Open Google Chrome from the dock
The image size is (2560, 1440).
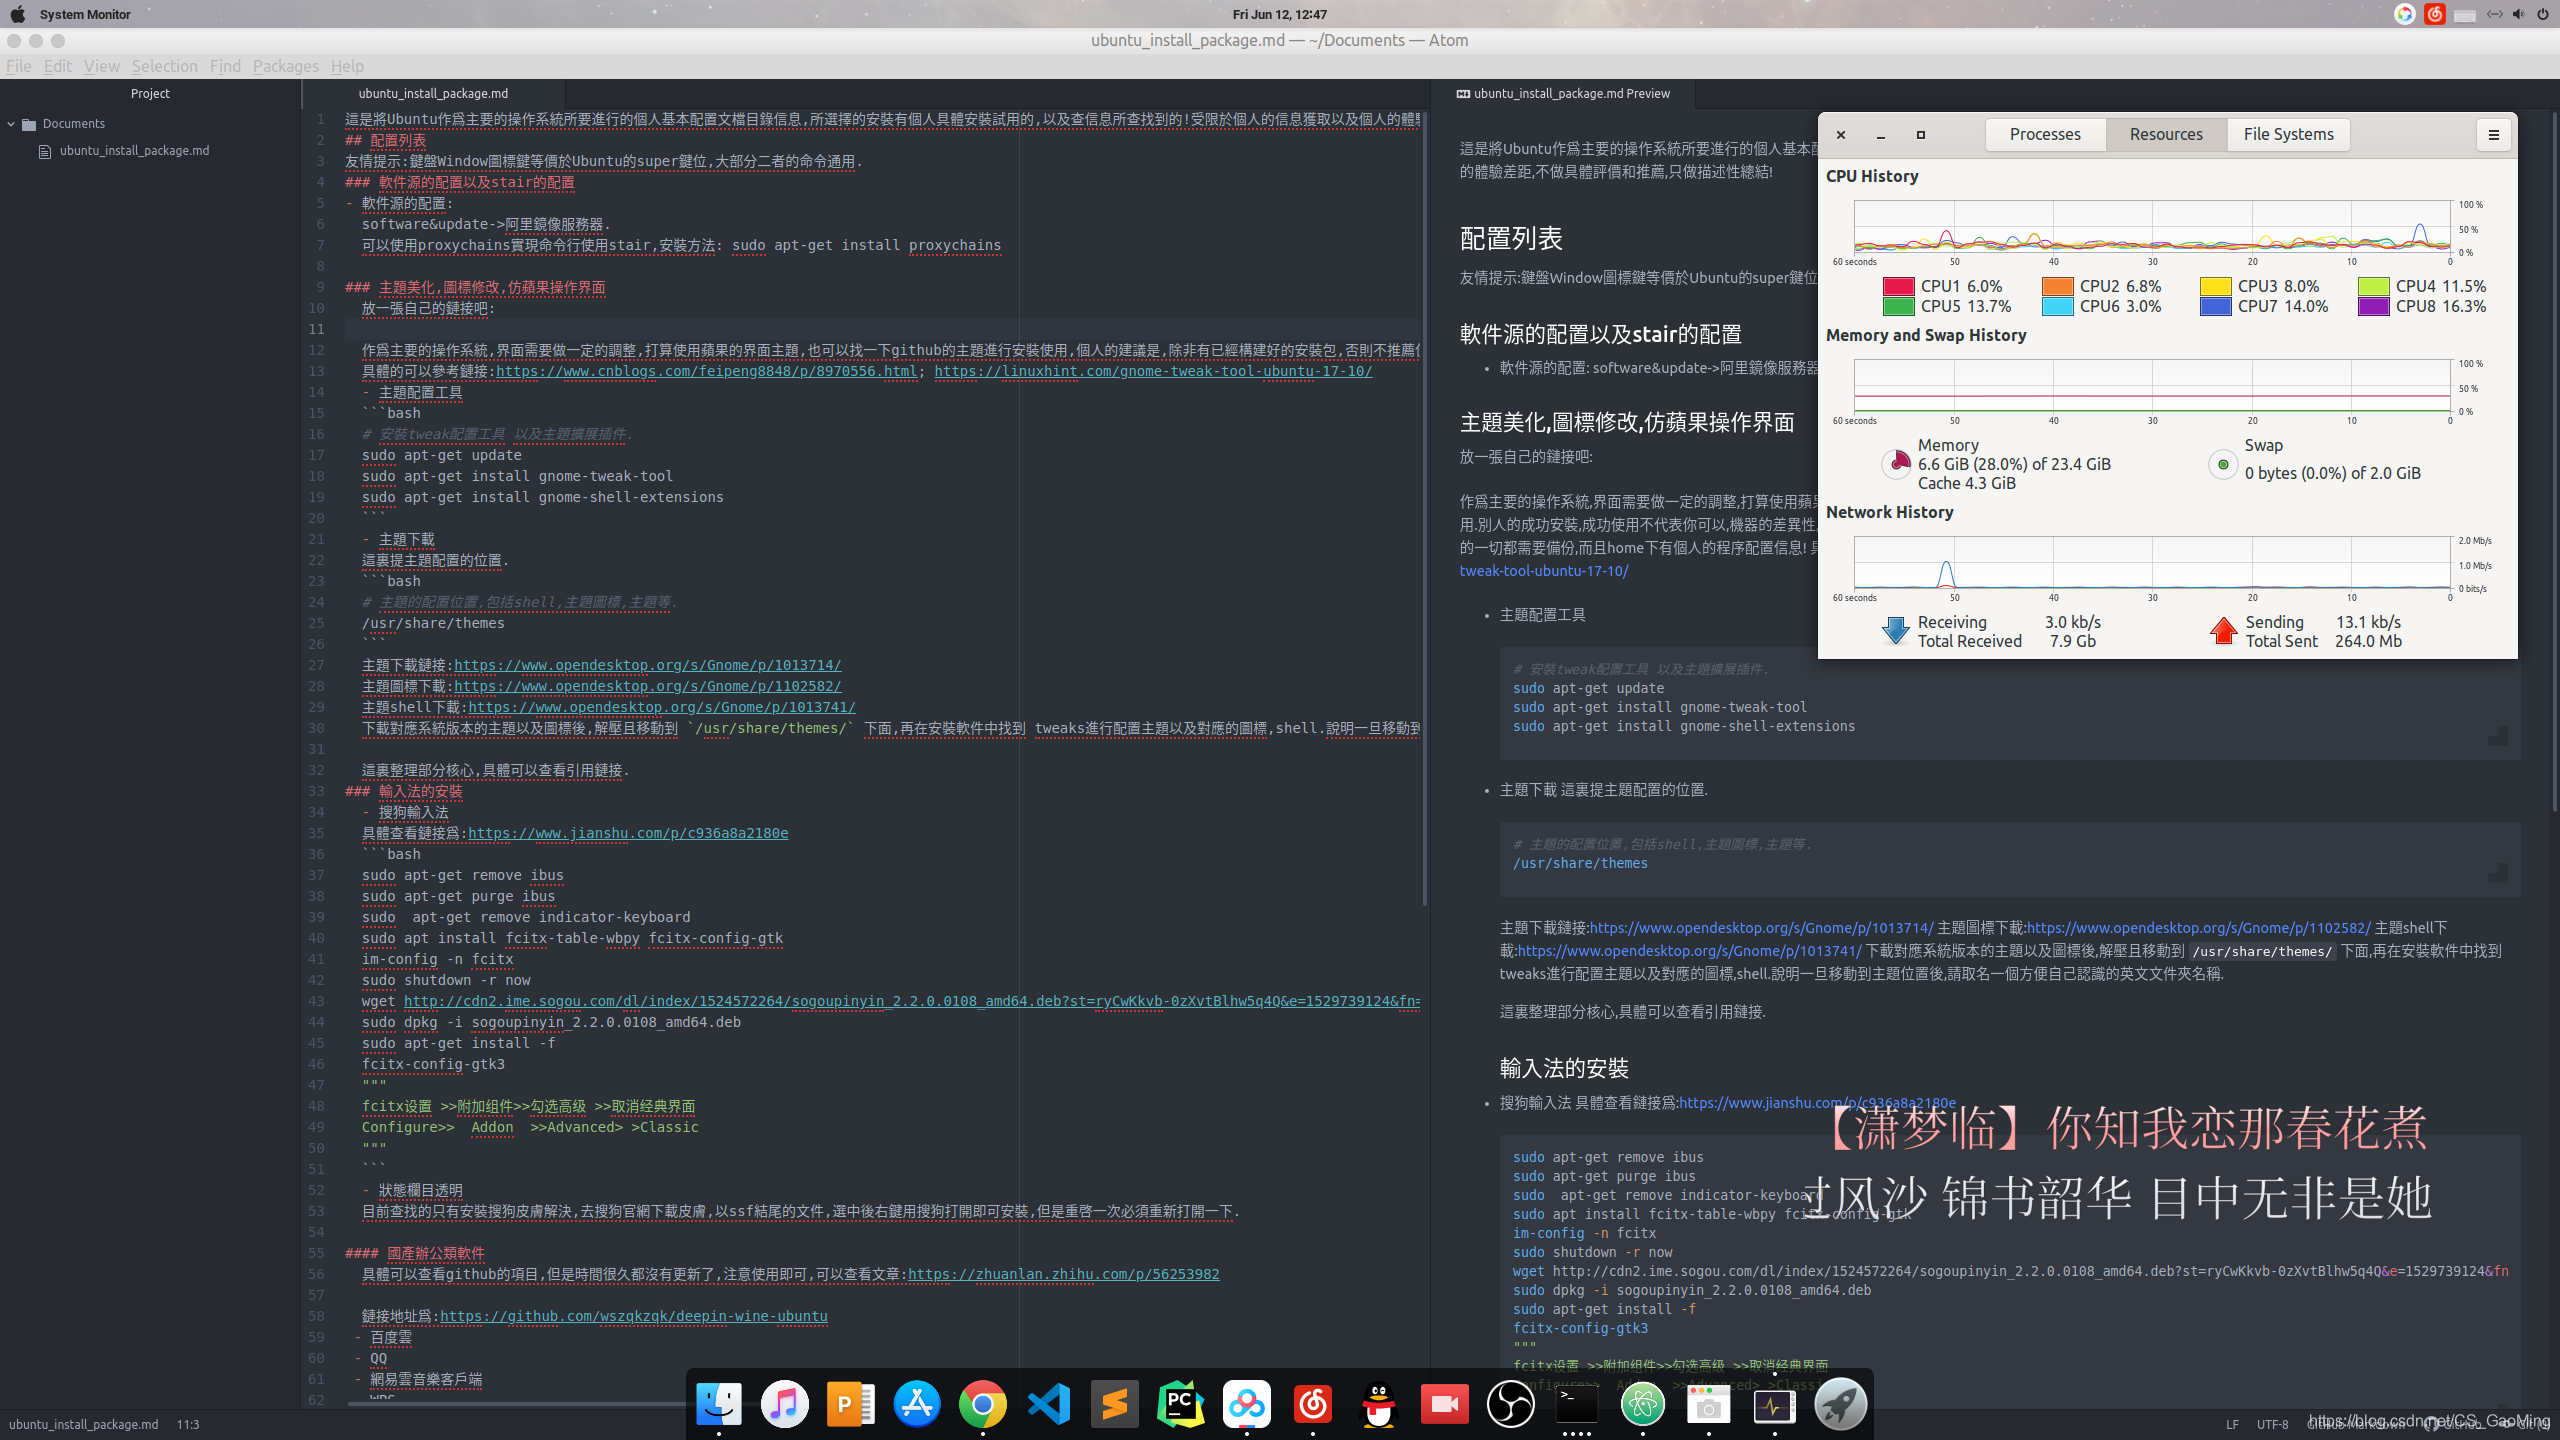click(982, 1405)
